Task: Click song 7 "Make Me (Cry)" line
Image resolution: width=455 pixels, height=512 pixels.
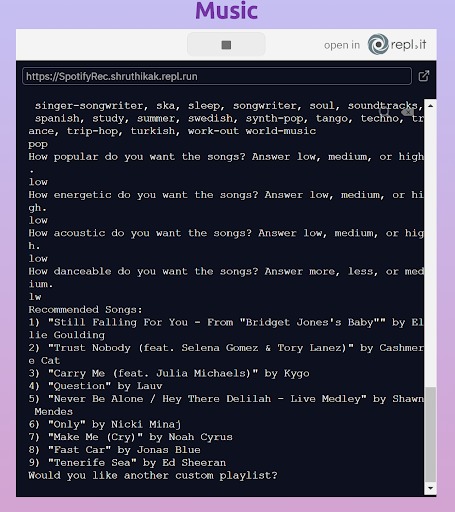Action: [130, 437]
